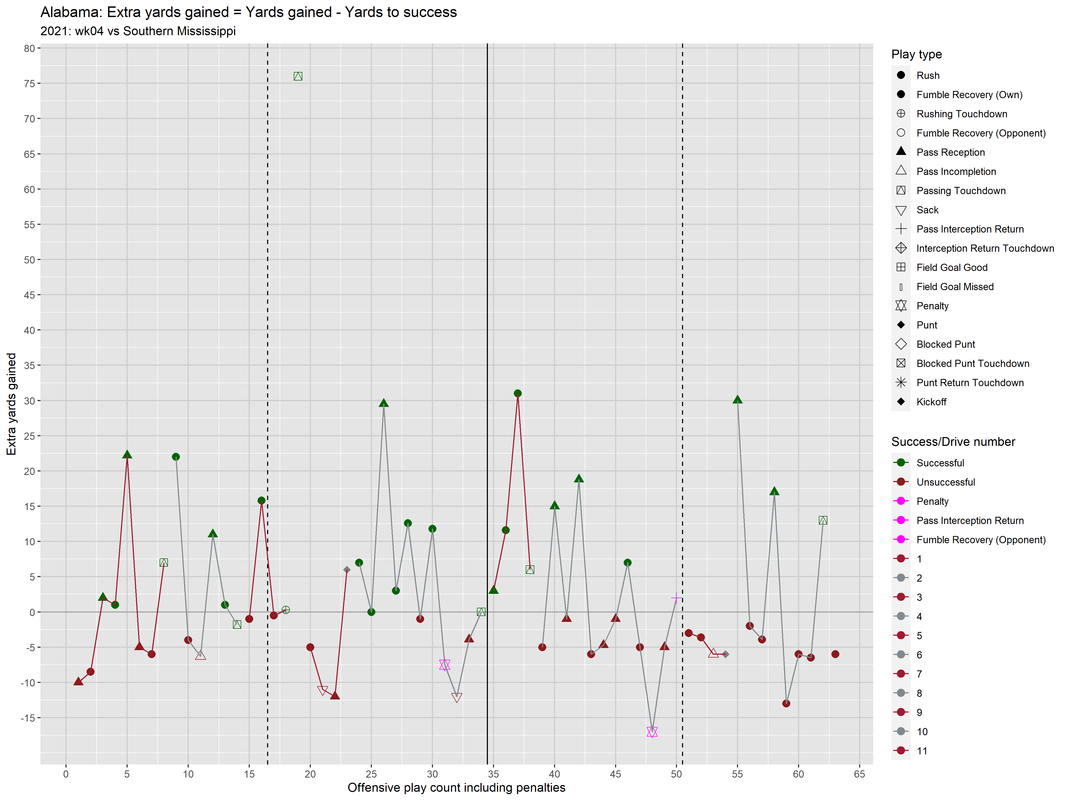Screen dimensions: 1067x800
Task: Click the rushing touchdown marker at play 18
Action: click(x=286, y=610)
